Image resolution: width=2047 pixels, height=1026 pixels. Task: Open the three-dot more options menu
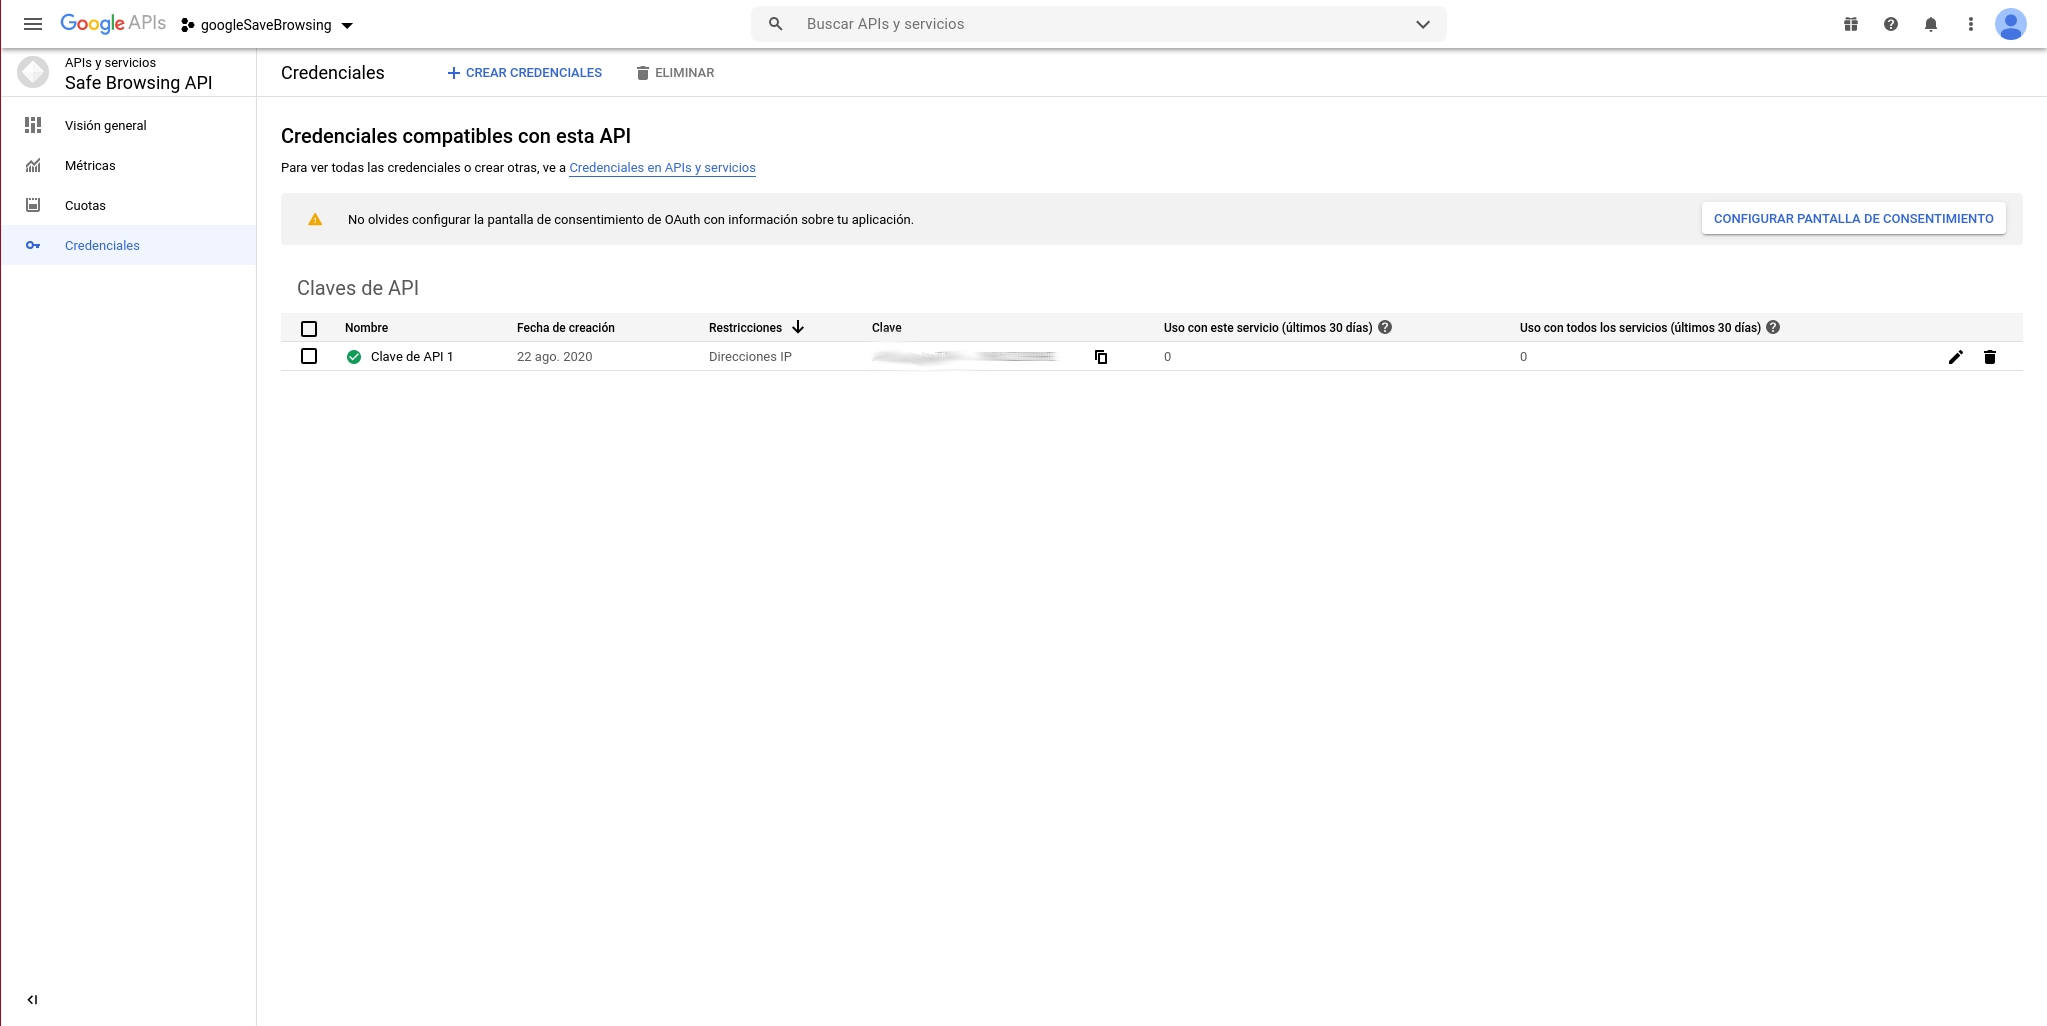click(1970, 24)
